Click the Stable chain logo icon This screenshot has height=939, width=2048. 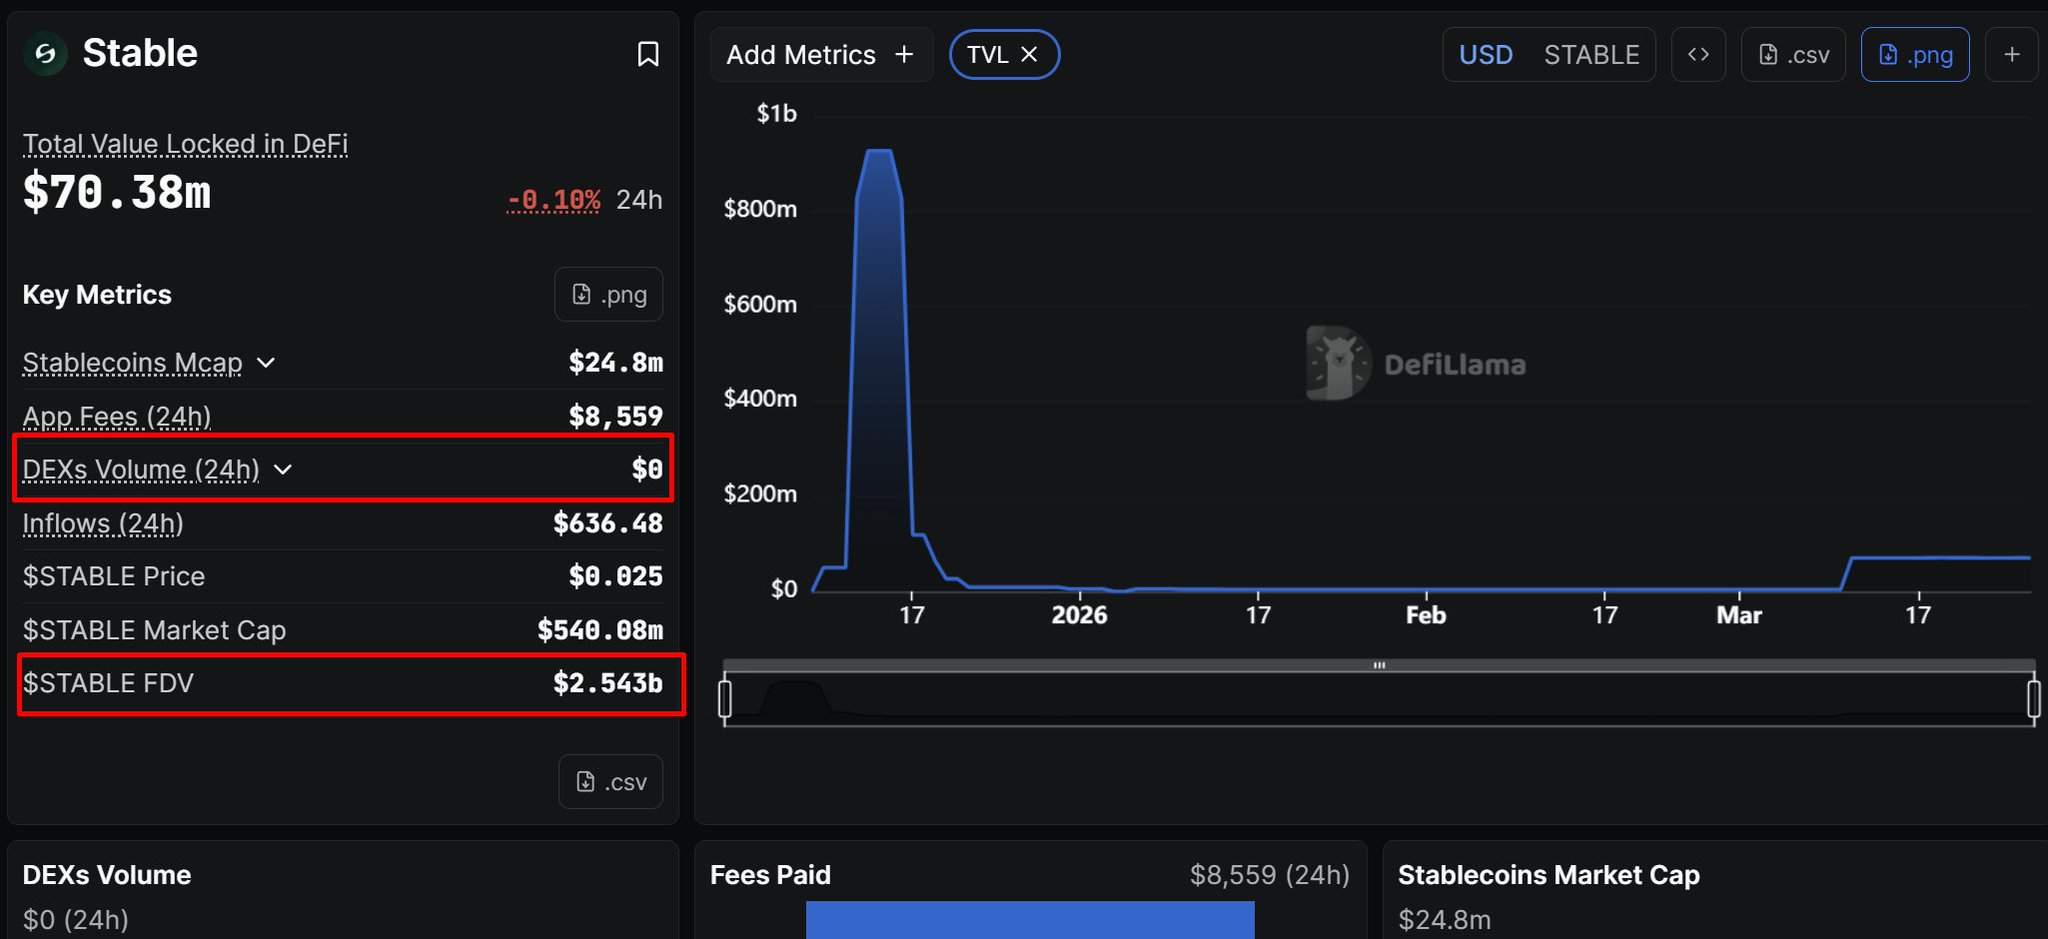tap(45, 54)
